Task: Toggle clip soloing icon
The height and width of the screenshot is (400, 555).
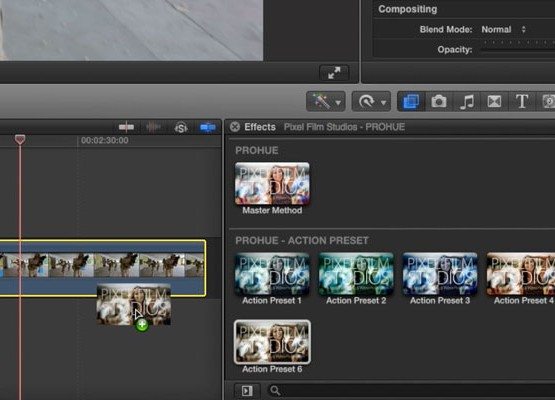Action: 181,127
